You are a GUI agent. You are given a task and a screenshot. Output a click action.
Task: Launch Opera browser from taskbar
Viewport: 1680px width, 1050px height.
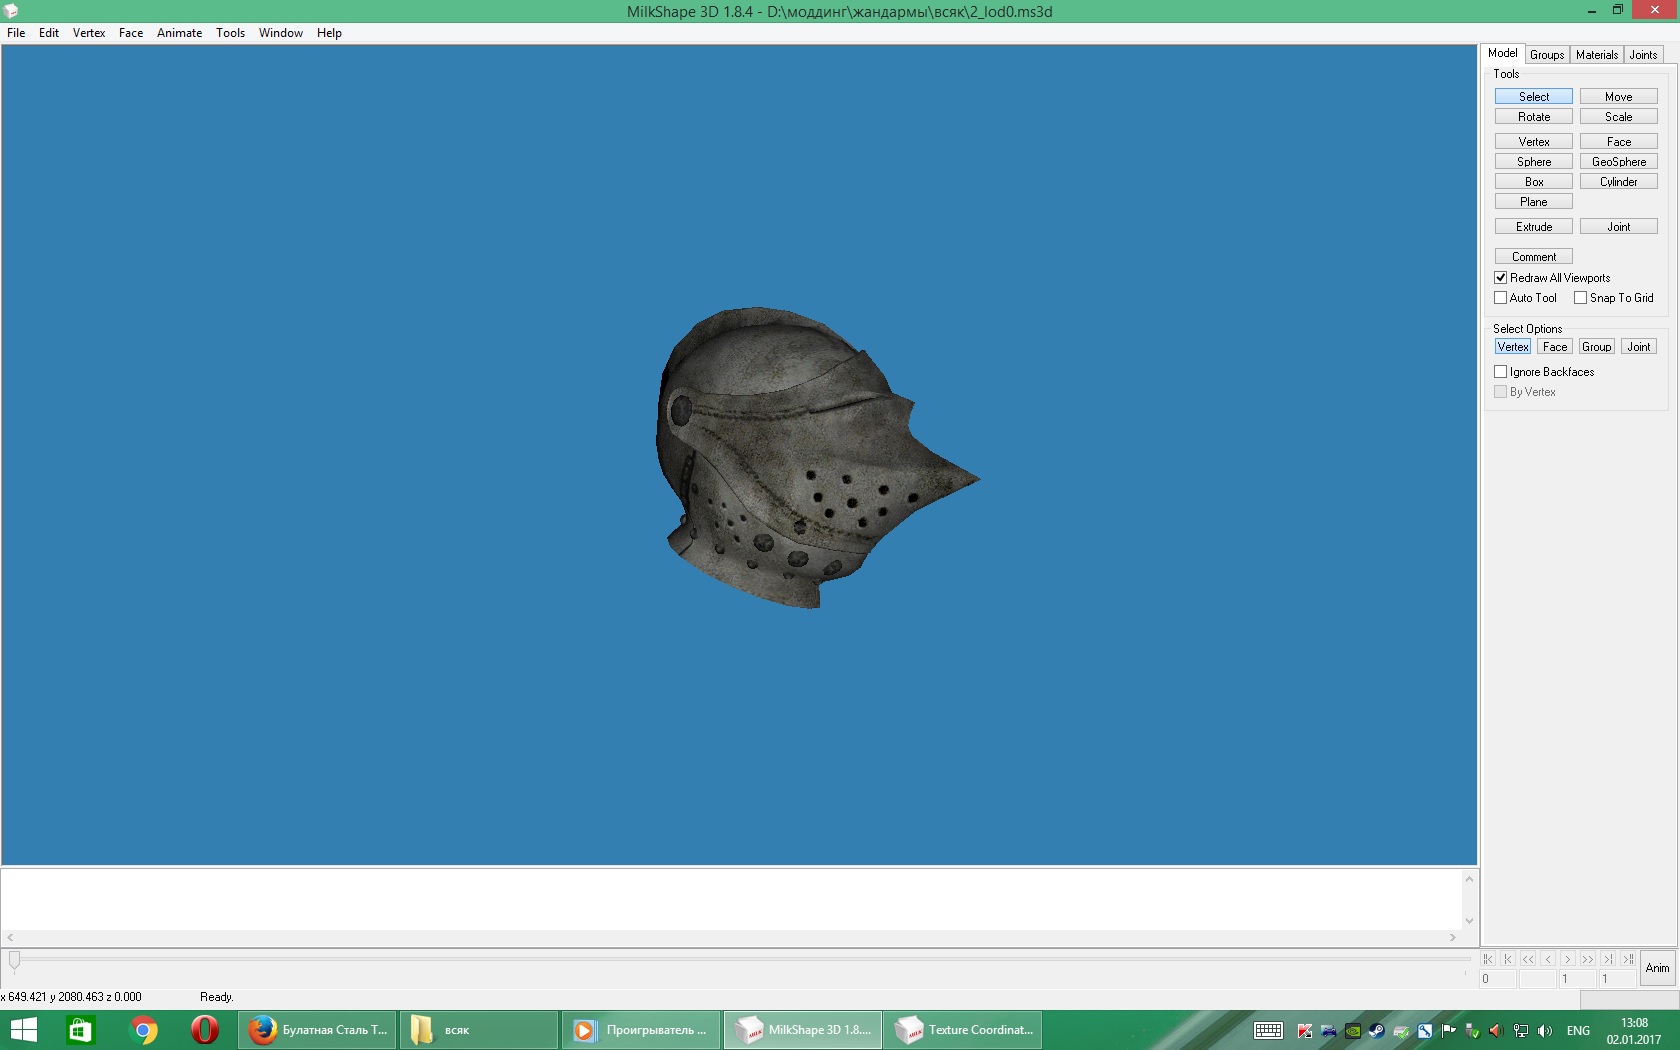point(205,1030)
